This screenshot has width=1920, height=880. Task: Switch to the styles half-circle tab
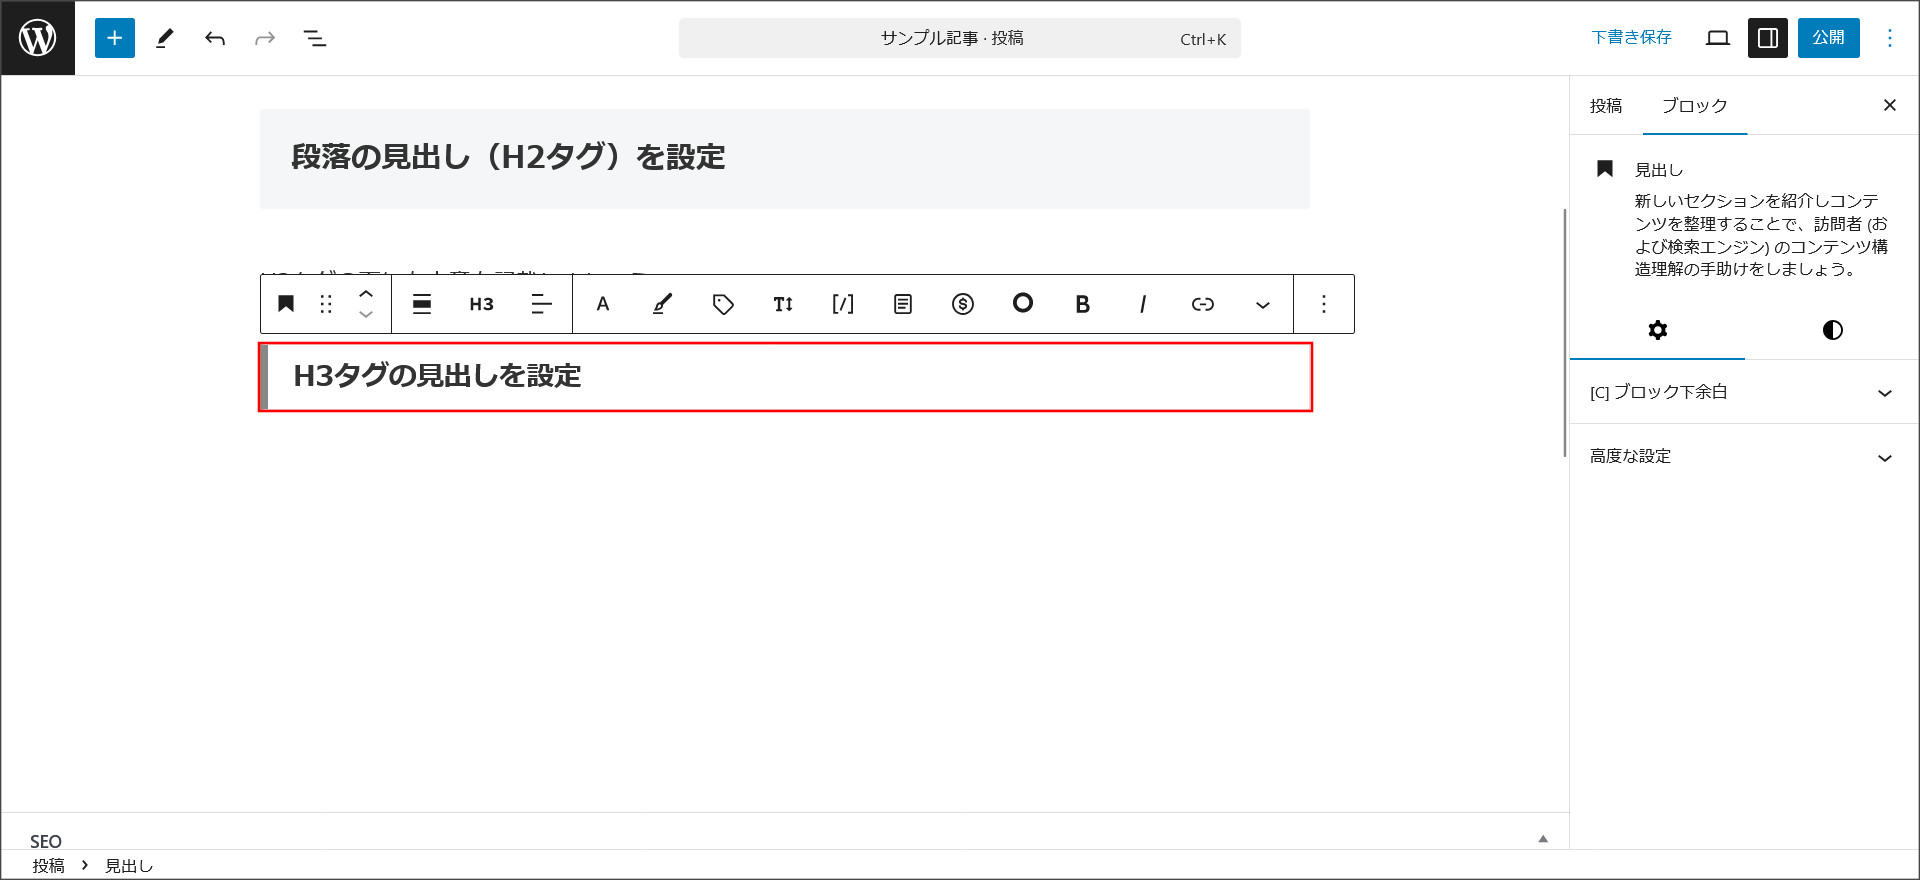[1832, 330]
